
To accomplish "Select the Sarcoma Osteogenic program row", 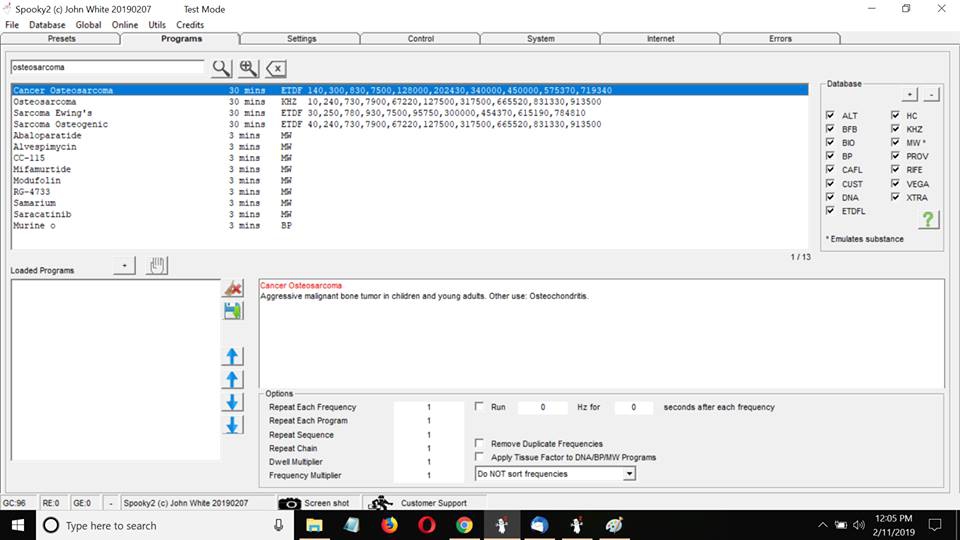I will click(409, 124).
